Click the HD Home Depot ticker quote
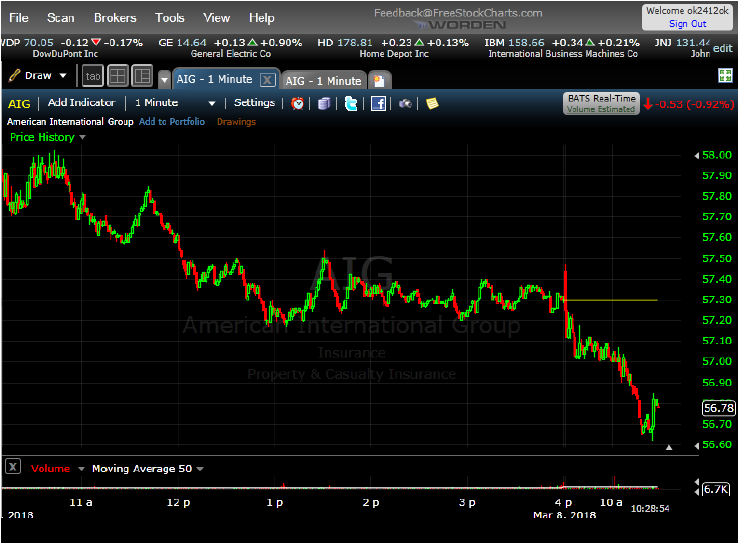738x544 pixels. point(393,48)
